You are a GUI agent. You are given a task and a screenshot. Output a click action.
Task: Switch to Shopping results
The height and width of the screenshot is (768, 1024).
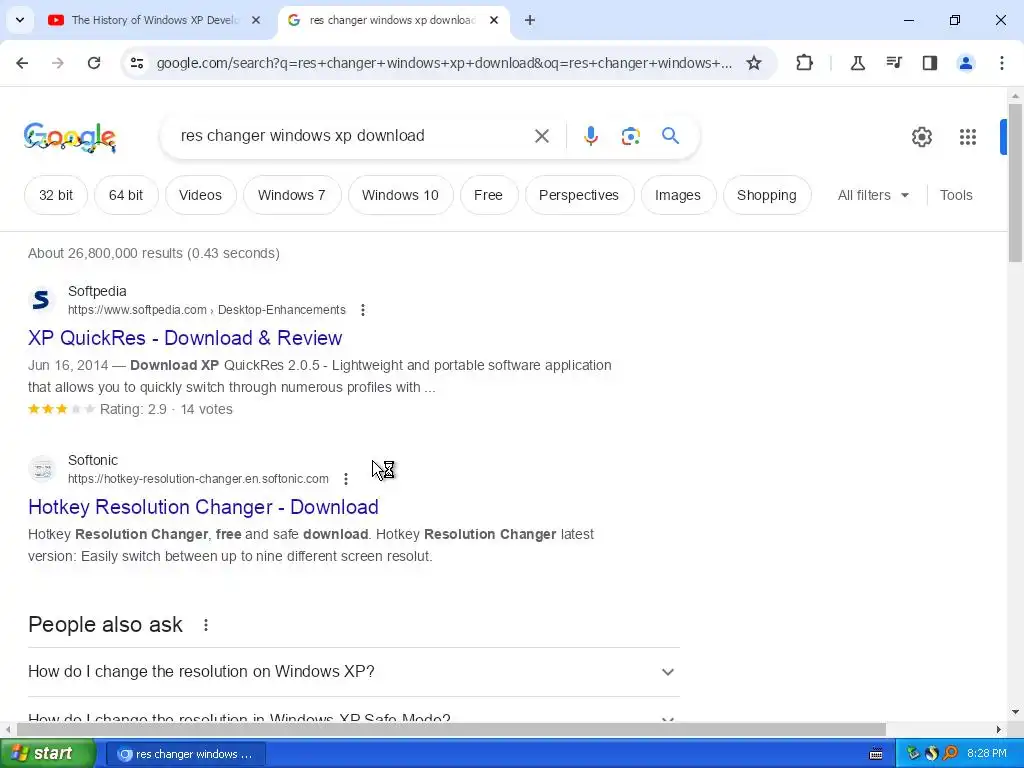[x=767, y=195]
